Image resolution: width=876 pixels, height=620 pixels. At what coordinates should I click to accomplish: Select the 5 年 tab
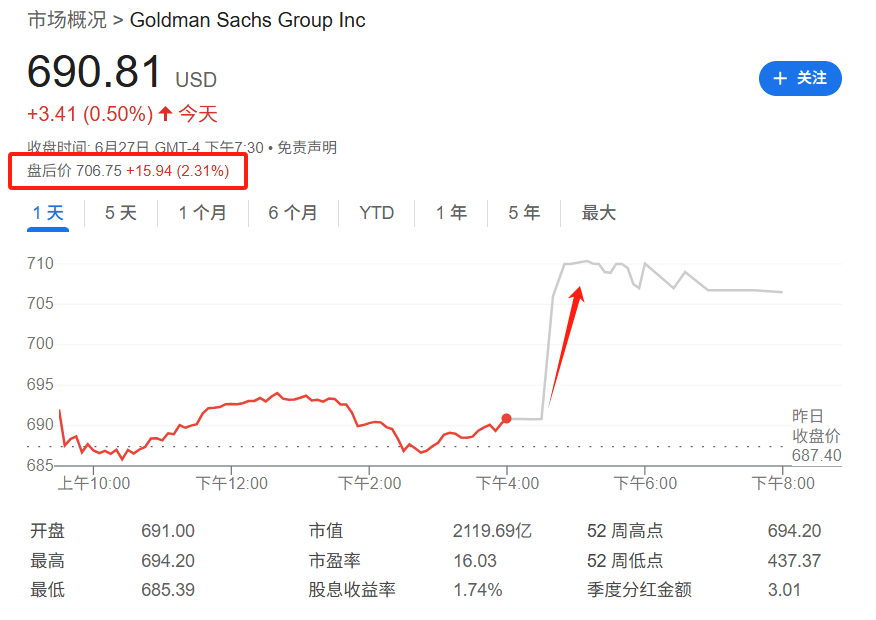click(524, 213)
